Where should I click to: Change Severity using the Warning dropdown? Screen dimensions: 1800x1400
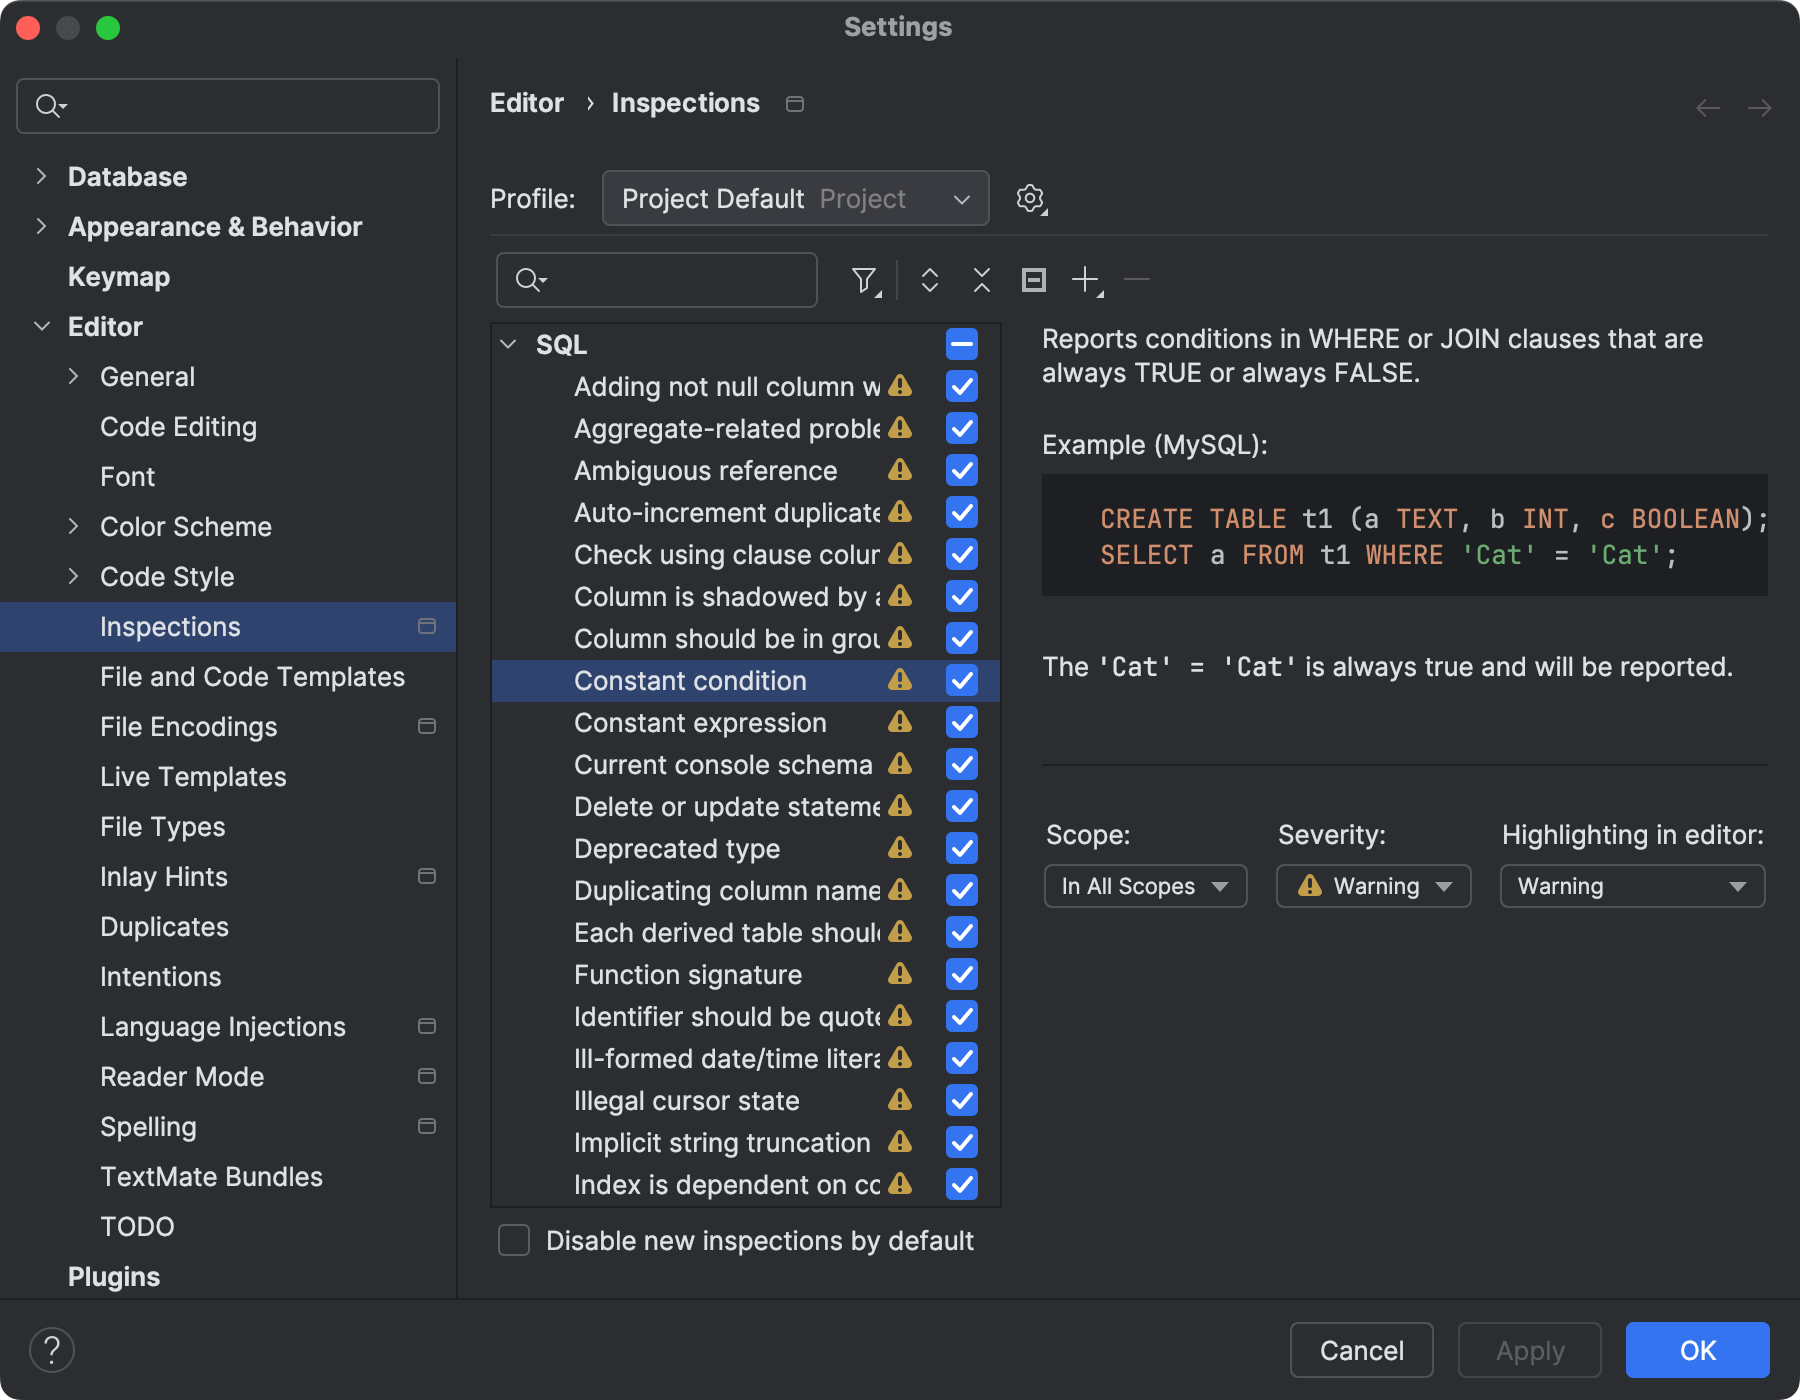coord(1372,885)
